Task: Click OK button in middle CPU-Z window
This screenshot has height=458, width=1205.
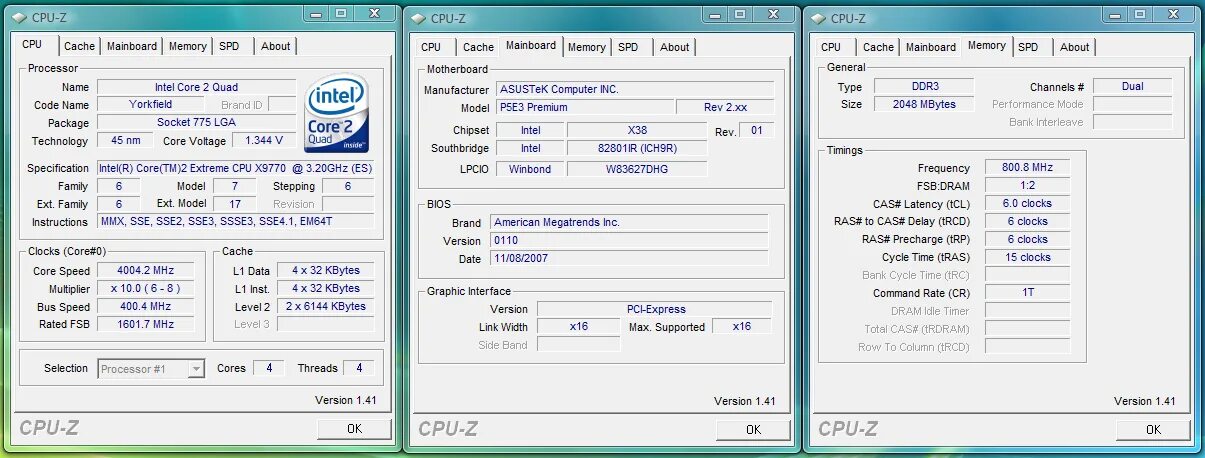Action: [754, 429]
